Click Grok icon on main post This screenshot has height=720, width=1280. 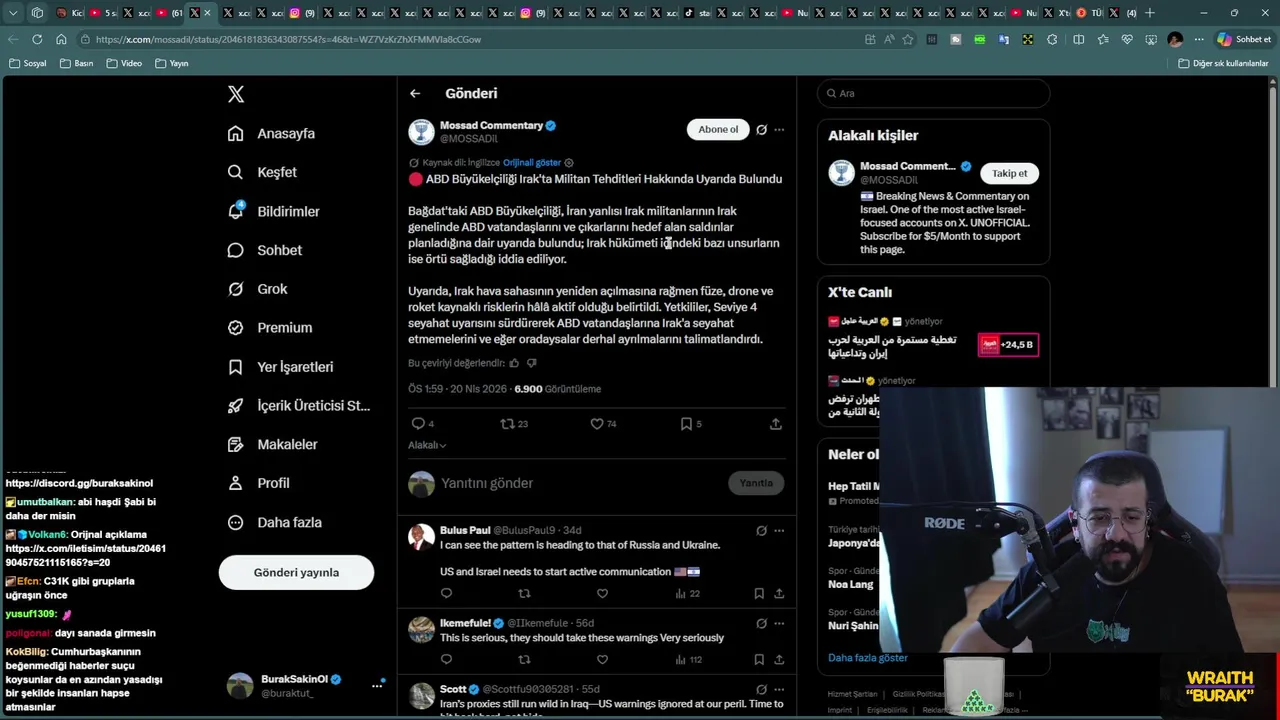point(761,129)
